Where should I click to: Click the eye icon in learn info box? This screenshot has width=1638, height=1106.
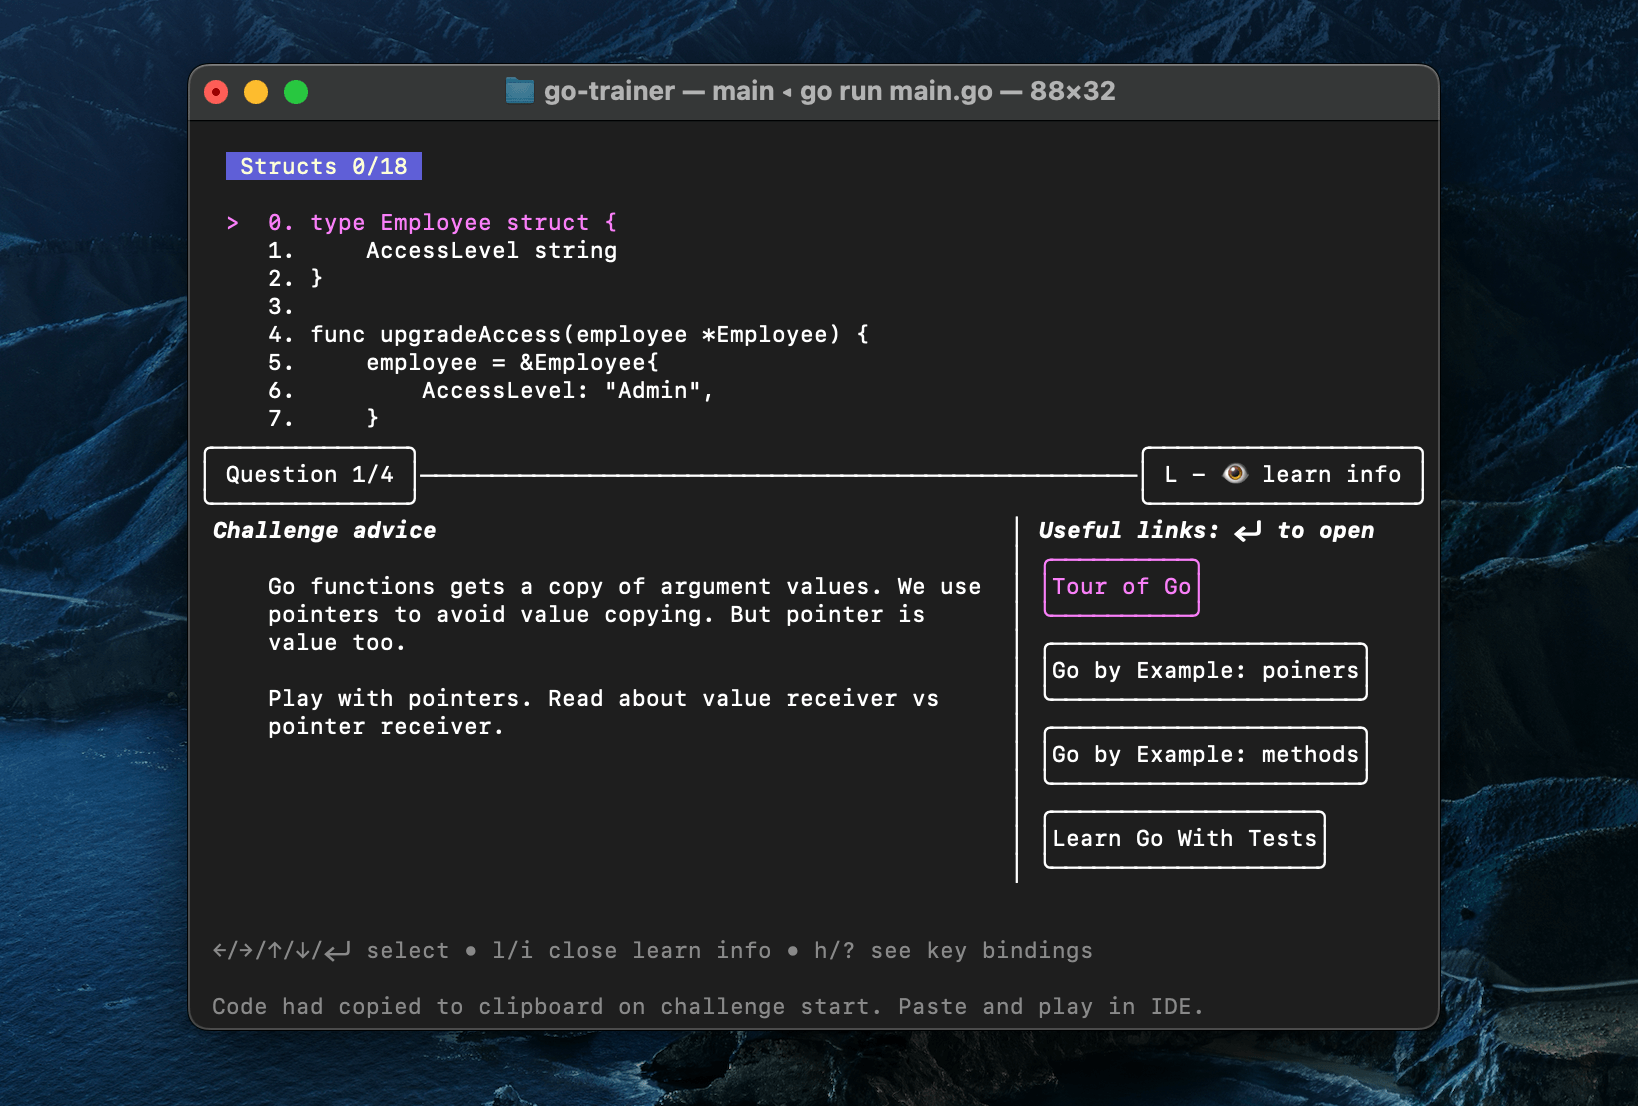[1235, 474]
